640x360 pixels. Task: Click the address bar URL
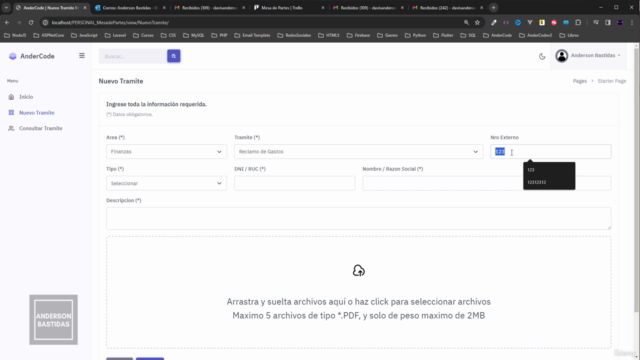tap(110, 22)
